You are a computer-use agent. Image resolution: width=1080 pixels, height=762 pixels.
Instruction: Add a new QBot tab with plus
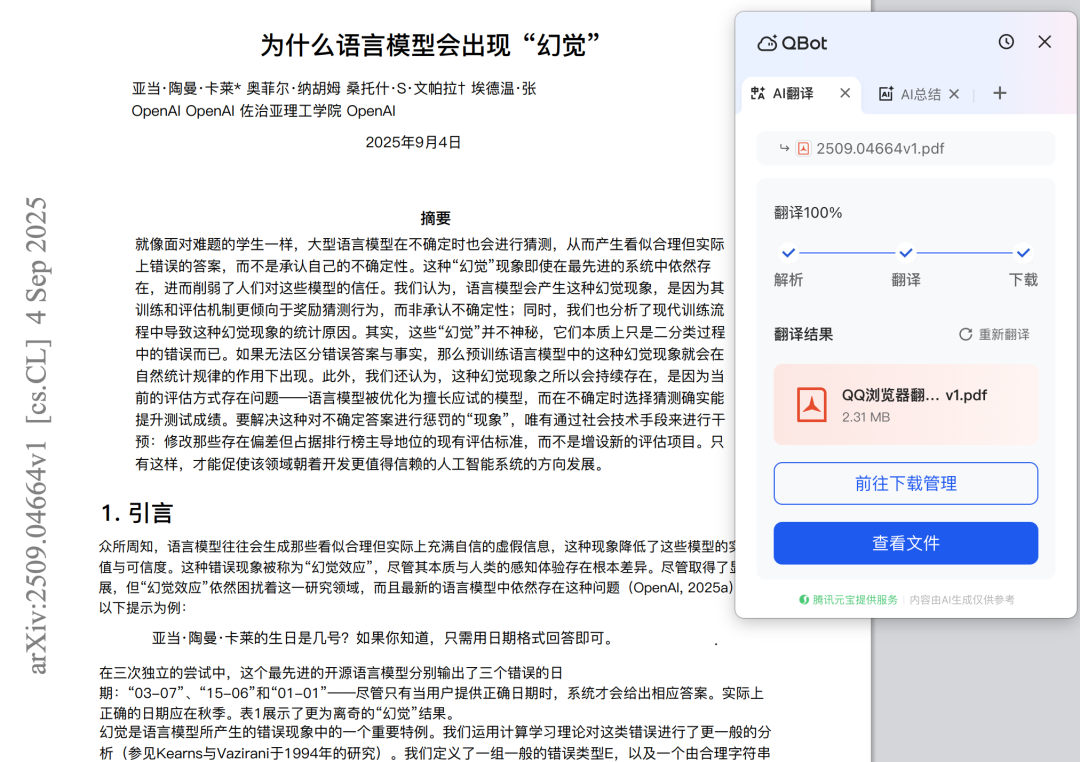point(999,93)
